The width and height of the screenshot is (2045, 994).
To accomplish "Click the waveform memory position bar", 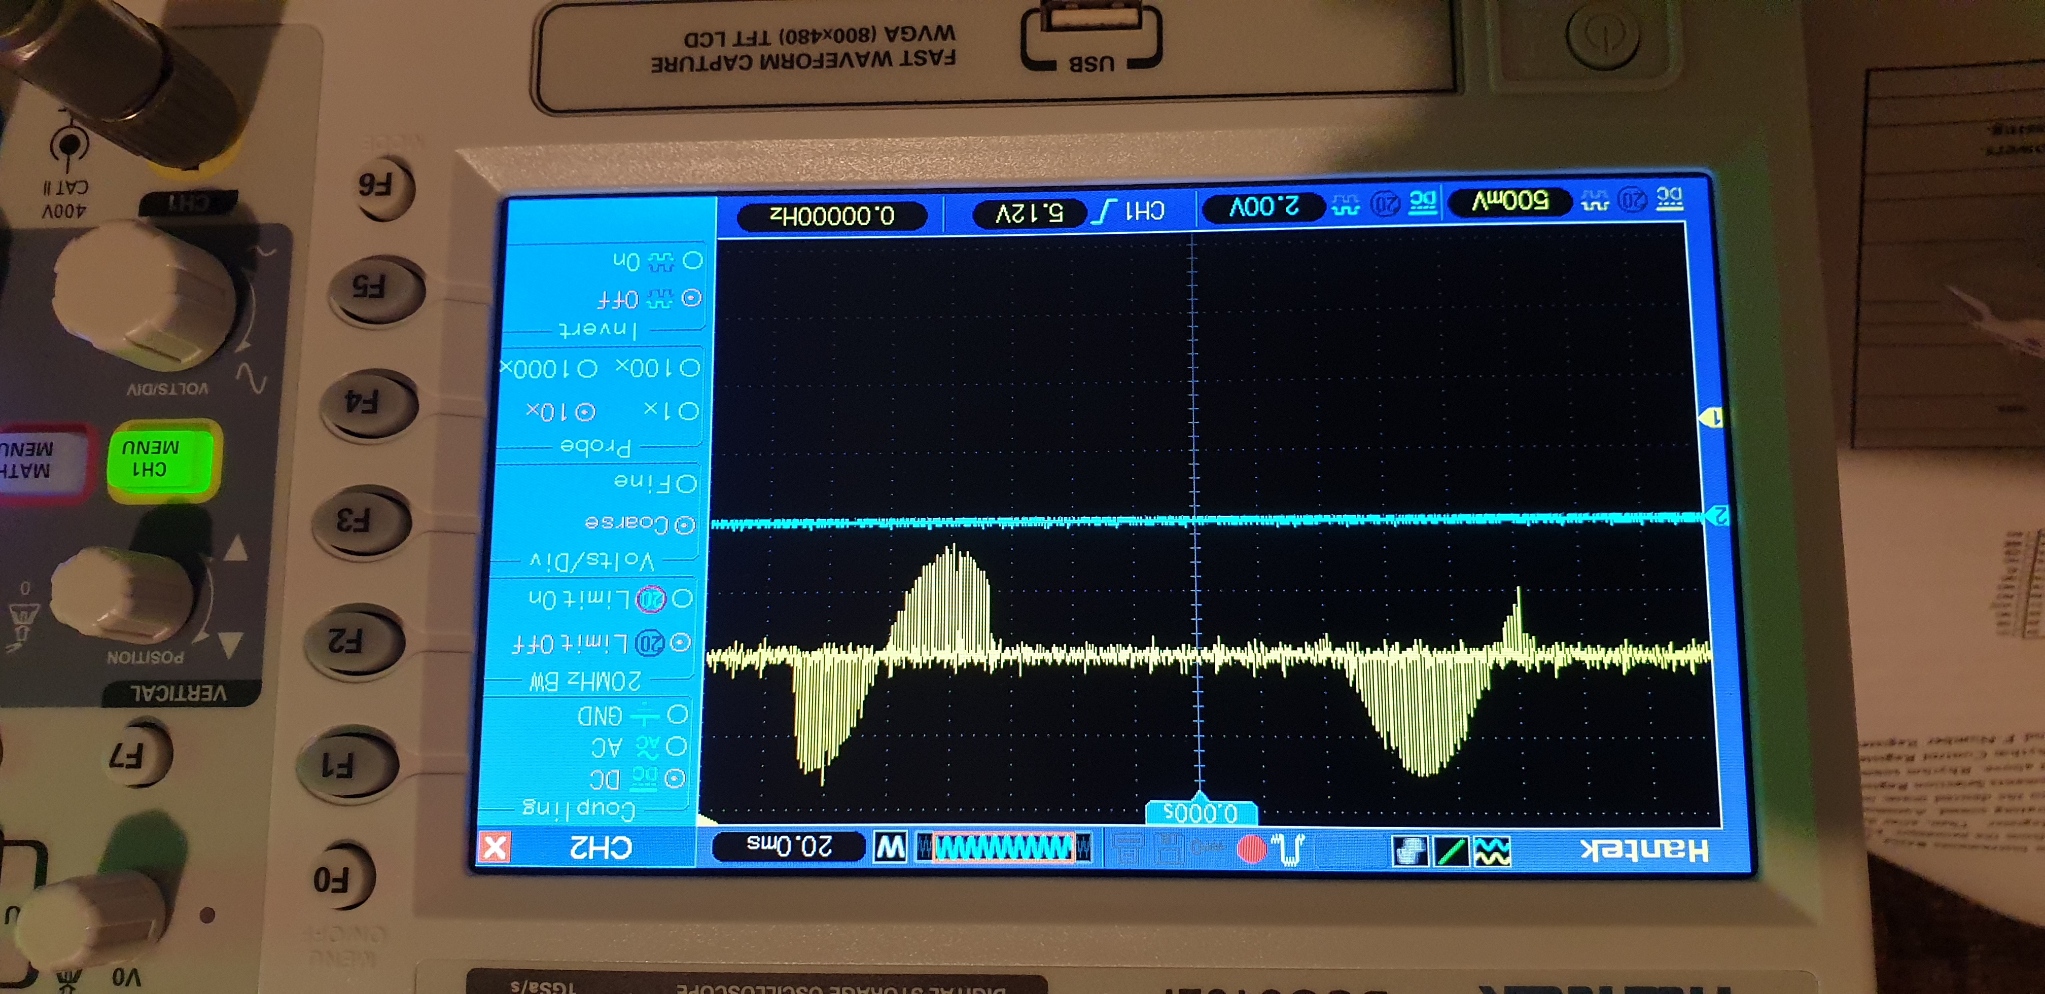I will point(1004,848).
